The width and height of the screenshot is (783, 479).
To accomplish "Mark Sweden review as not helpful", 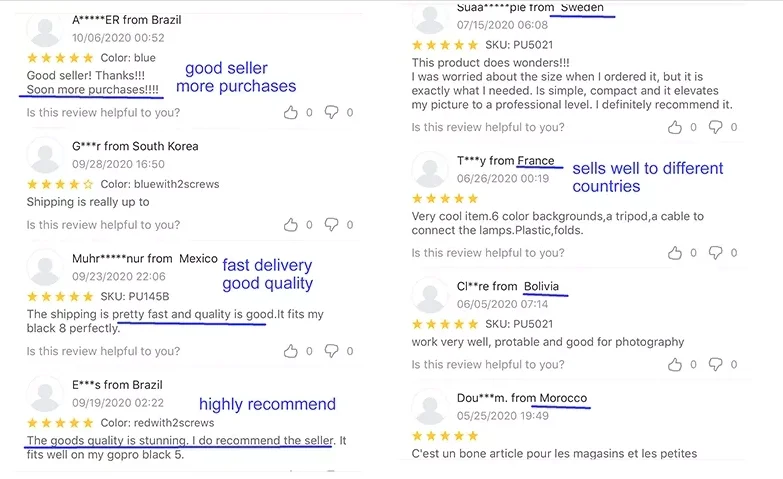I will 715,127.
